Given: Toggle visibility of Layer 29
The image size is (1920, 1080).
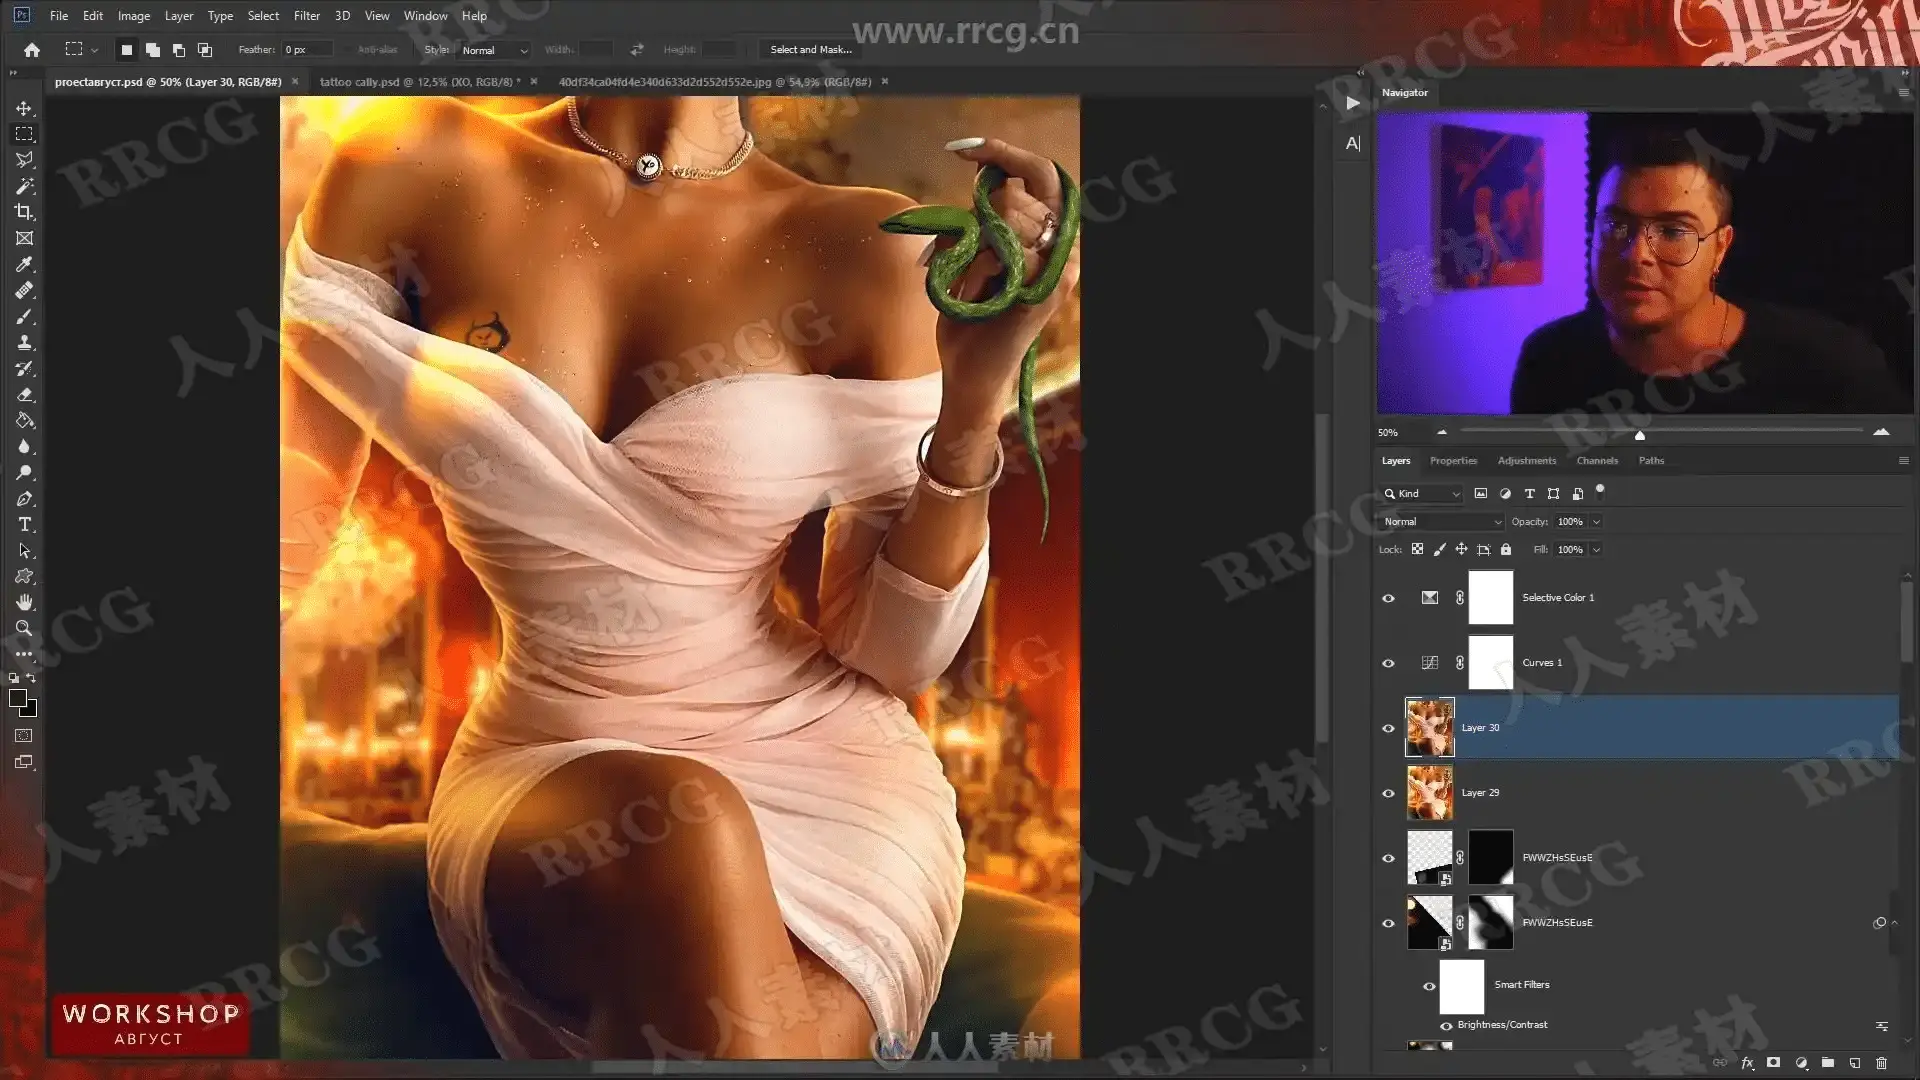Looking at the screenshot, I should (1388, 793).
